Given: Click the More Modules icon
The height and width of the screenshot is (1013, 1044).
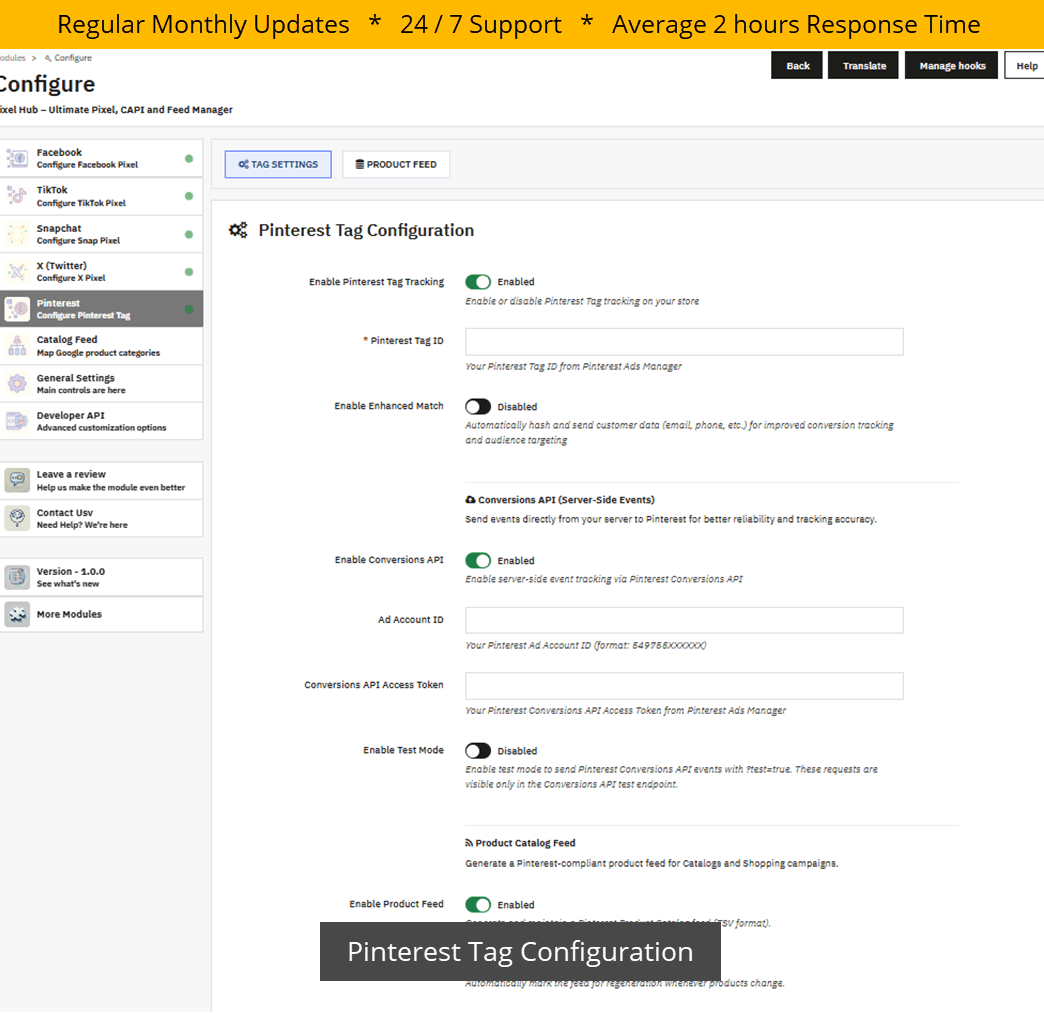Looking at the screenshot, I should [17, 614].
